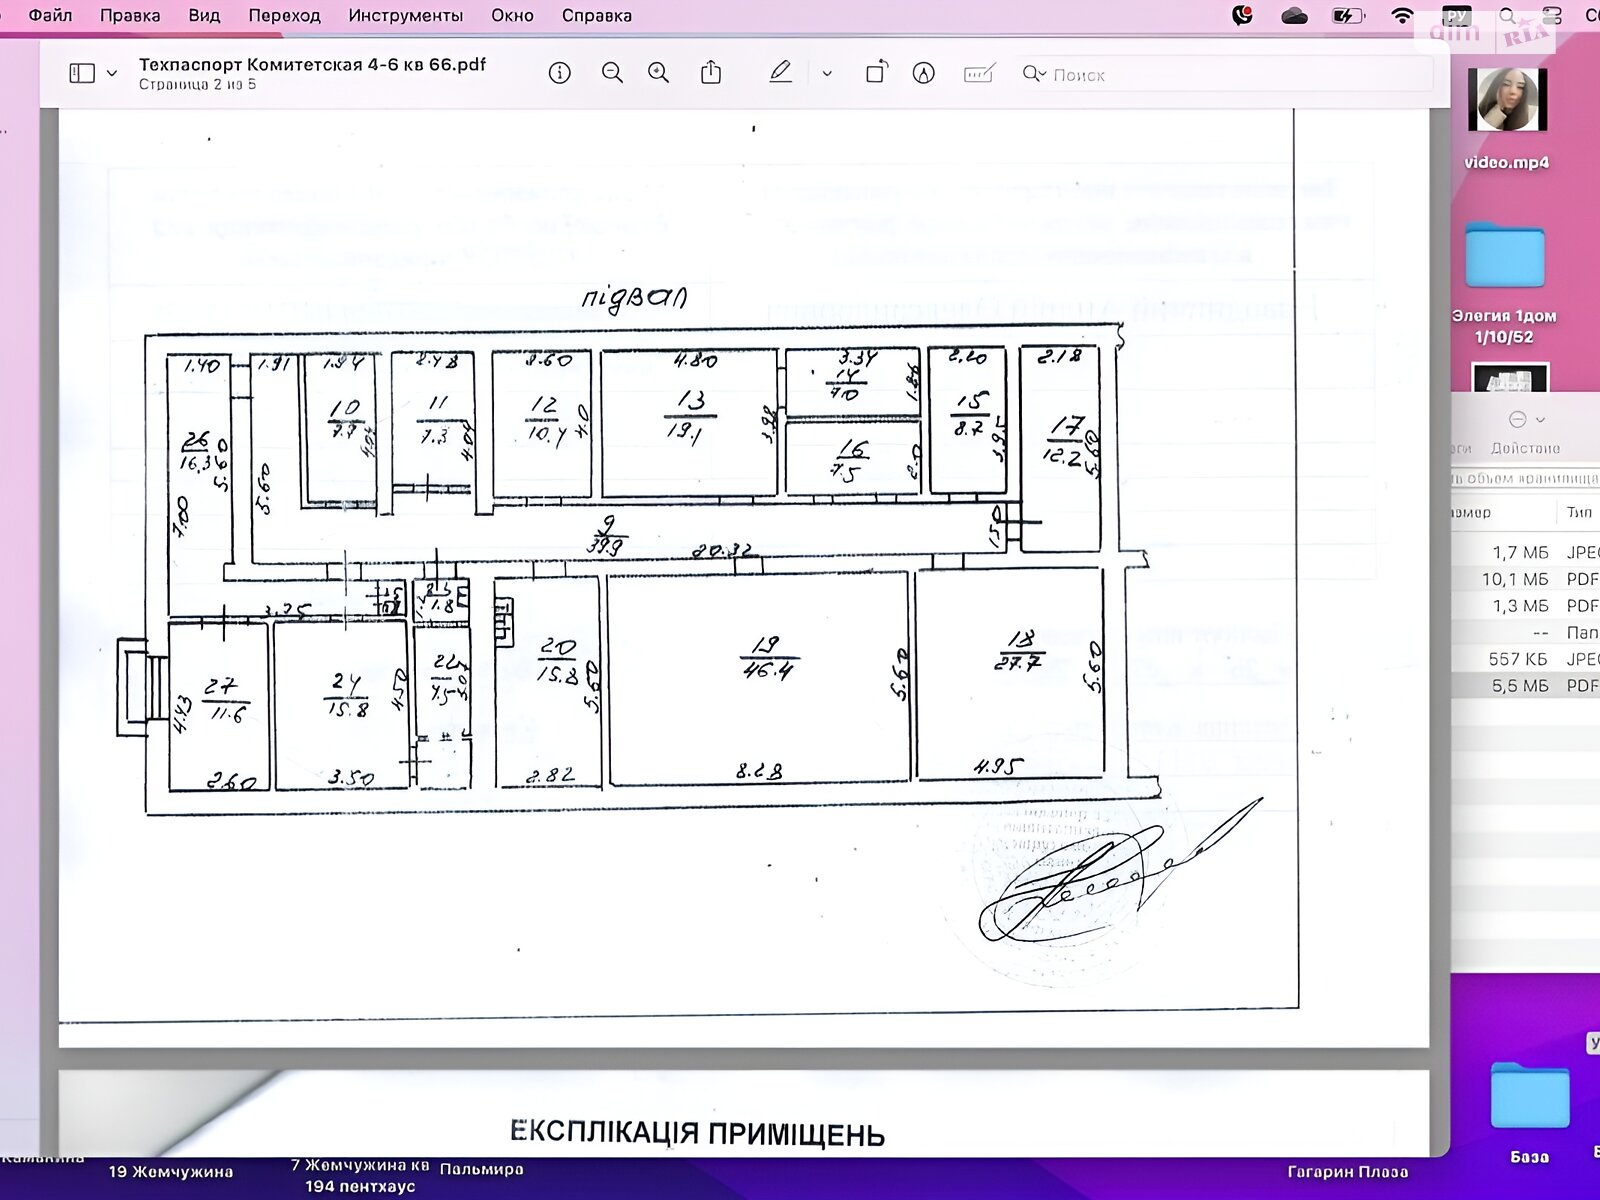Select the highlight pen tool
The width and height of the screenshot is (1600, 1200).
pos(780,72)
